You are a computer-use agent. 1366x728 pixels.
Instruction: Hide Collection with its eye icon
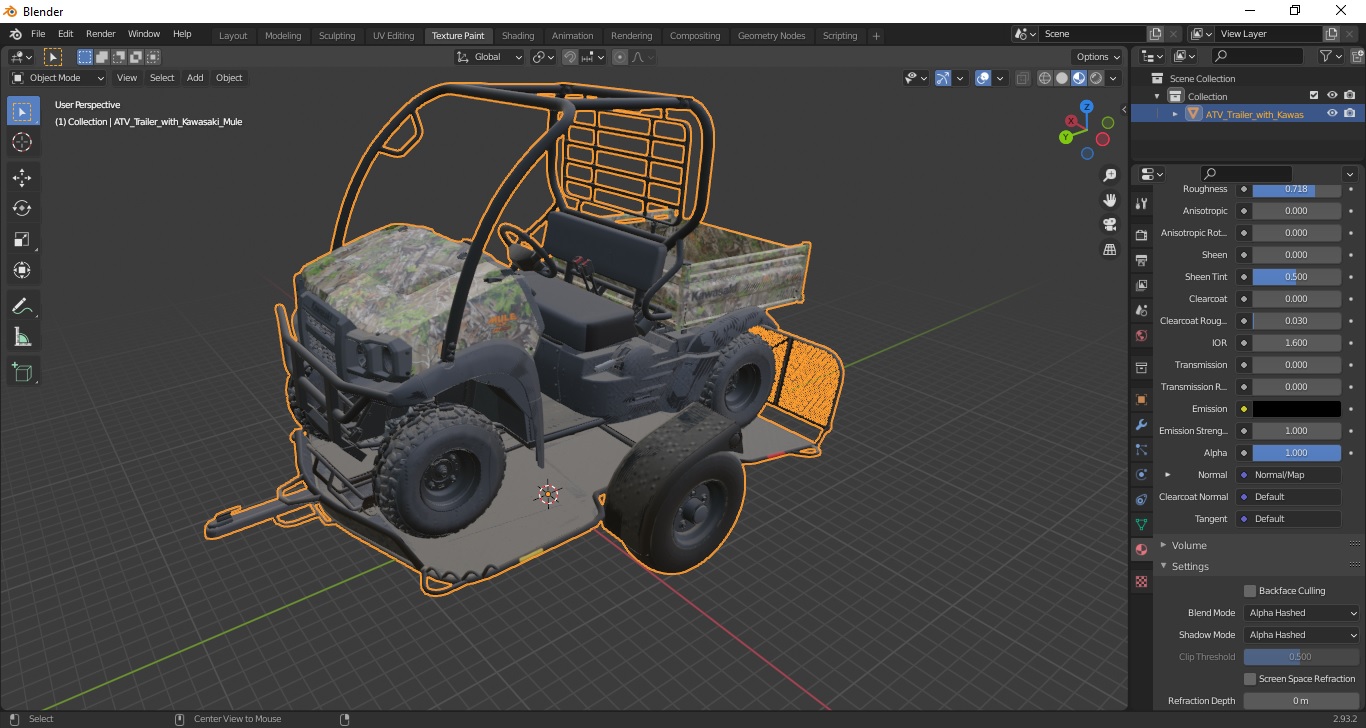(x=1332, y=96)
